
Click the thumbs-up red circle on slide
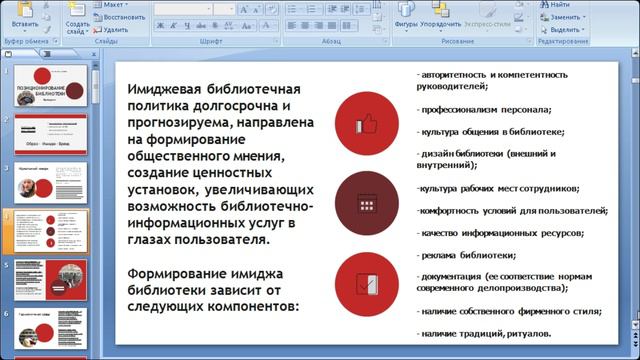click(x=367, y=123)
